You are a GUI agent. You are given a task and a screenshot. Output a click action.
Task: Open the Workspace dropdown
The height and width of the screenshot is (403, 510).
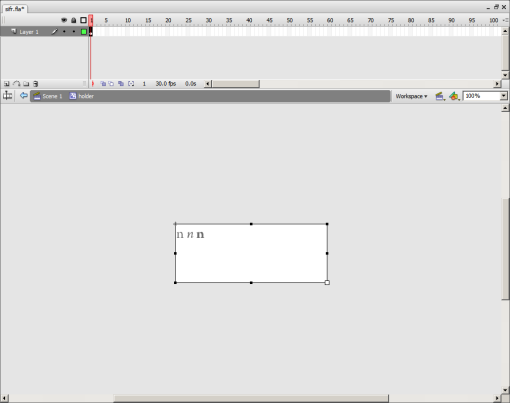pos(411,96)
